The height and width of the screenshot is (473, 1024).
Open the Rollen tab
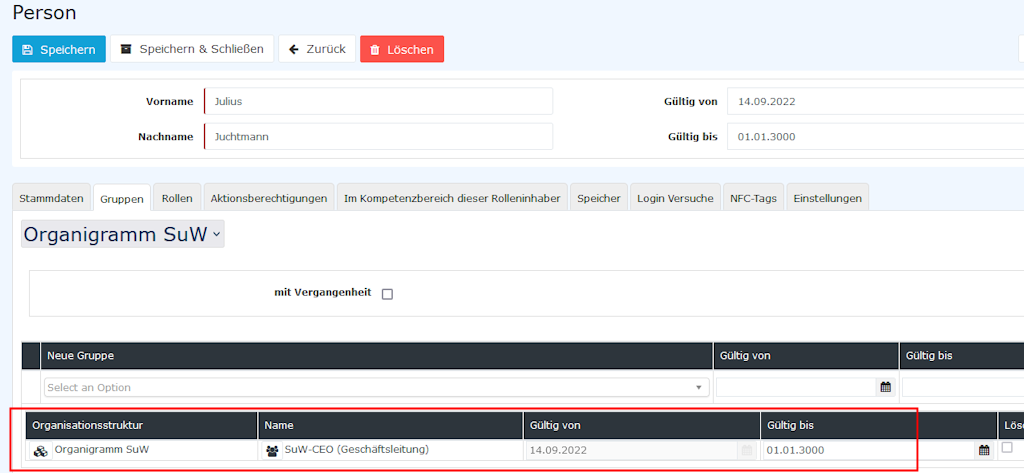177,198
